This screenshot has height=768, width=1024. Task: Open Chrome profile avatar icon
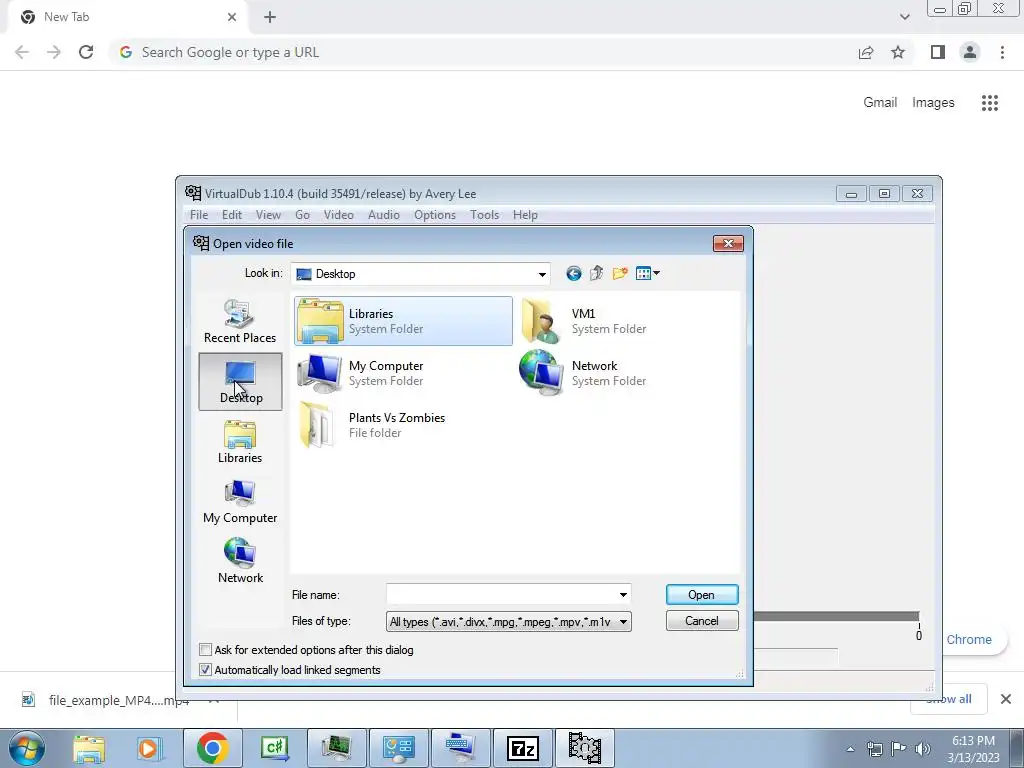click(970, 52)
